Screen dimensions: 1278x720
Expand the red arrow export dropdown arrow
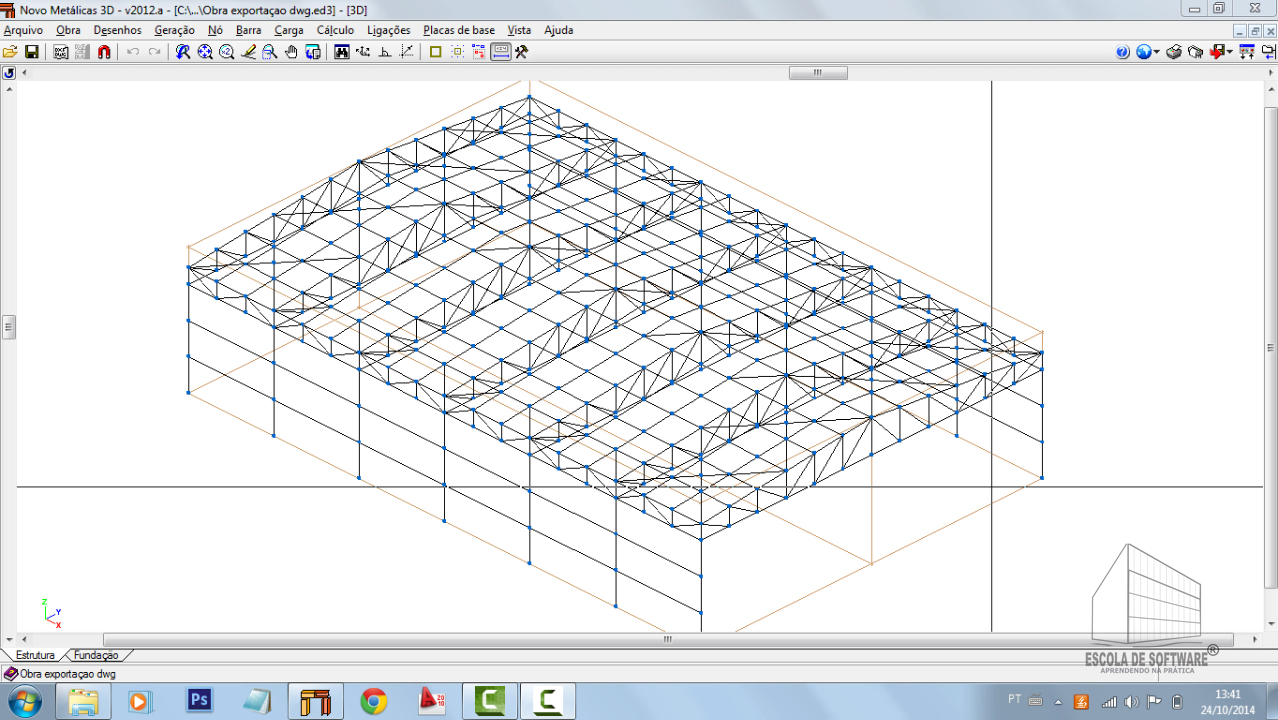point(1229,52)
